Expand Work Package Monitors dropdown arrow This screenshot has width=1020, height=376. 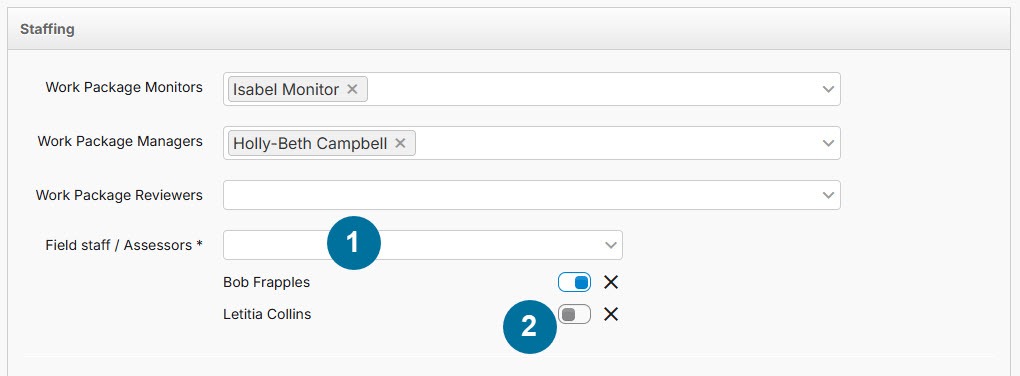pyautogui.click(x=827, y=89)
